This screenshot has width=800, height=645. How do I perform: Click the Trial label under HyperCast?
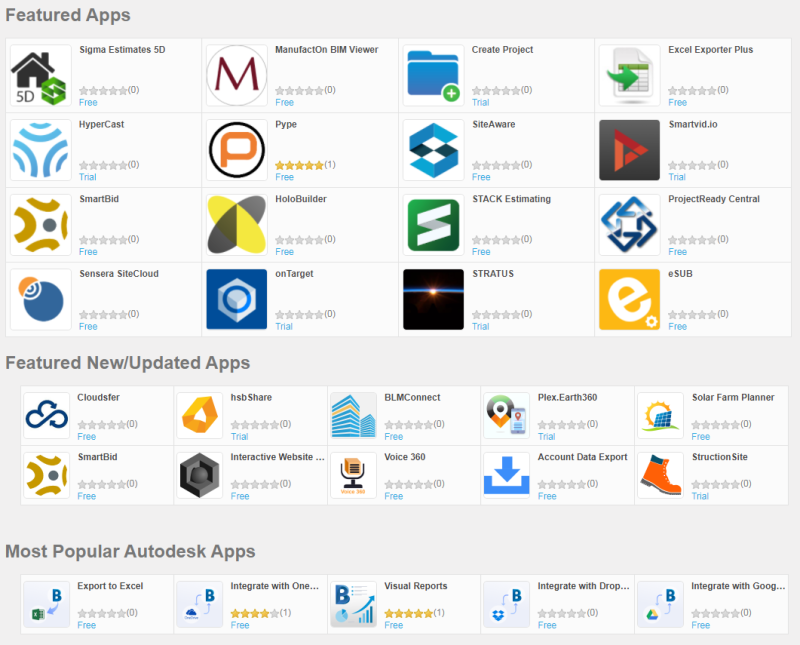(x=88, y=177)
